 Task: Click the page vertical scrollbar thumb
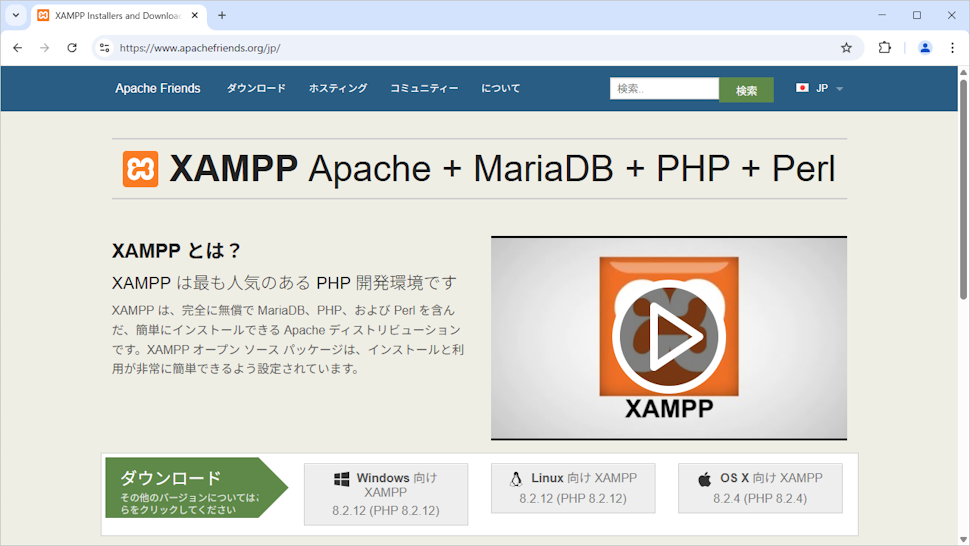(963, 189)
